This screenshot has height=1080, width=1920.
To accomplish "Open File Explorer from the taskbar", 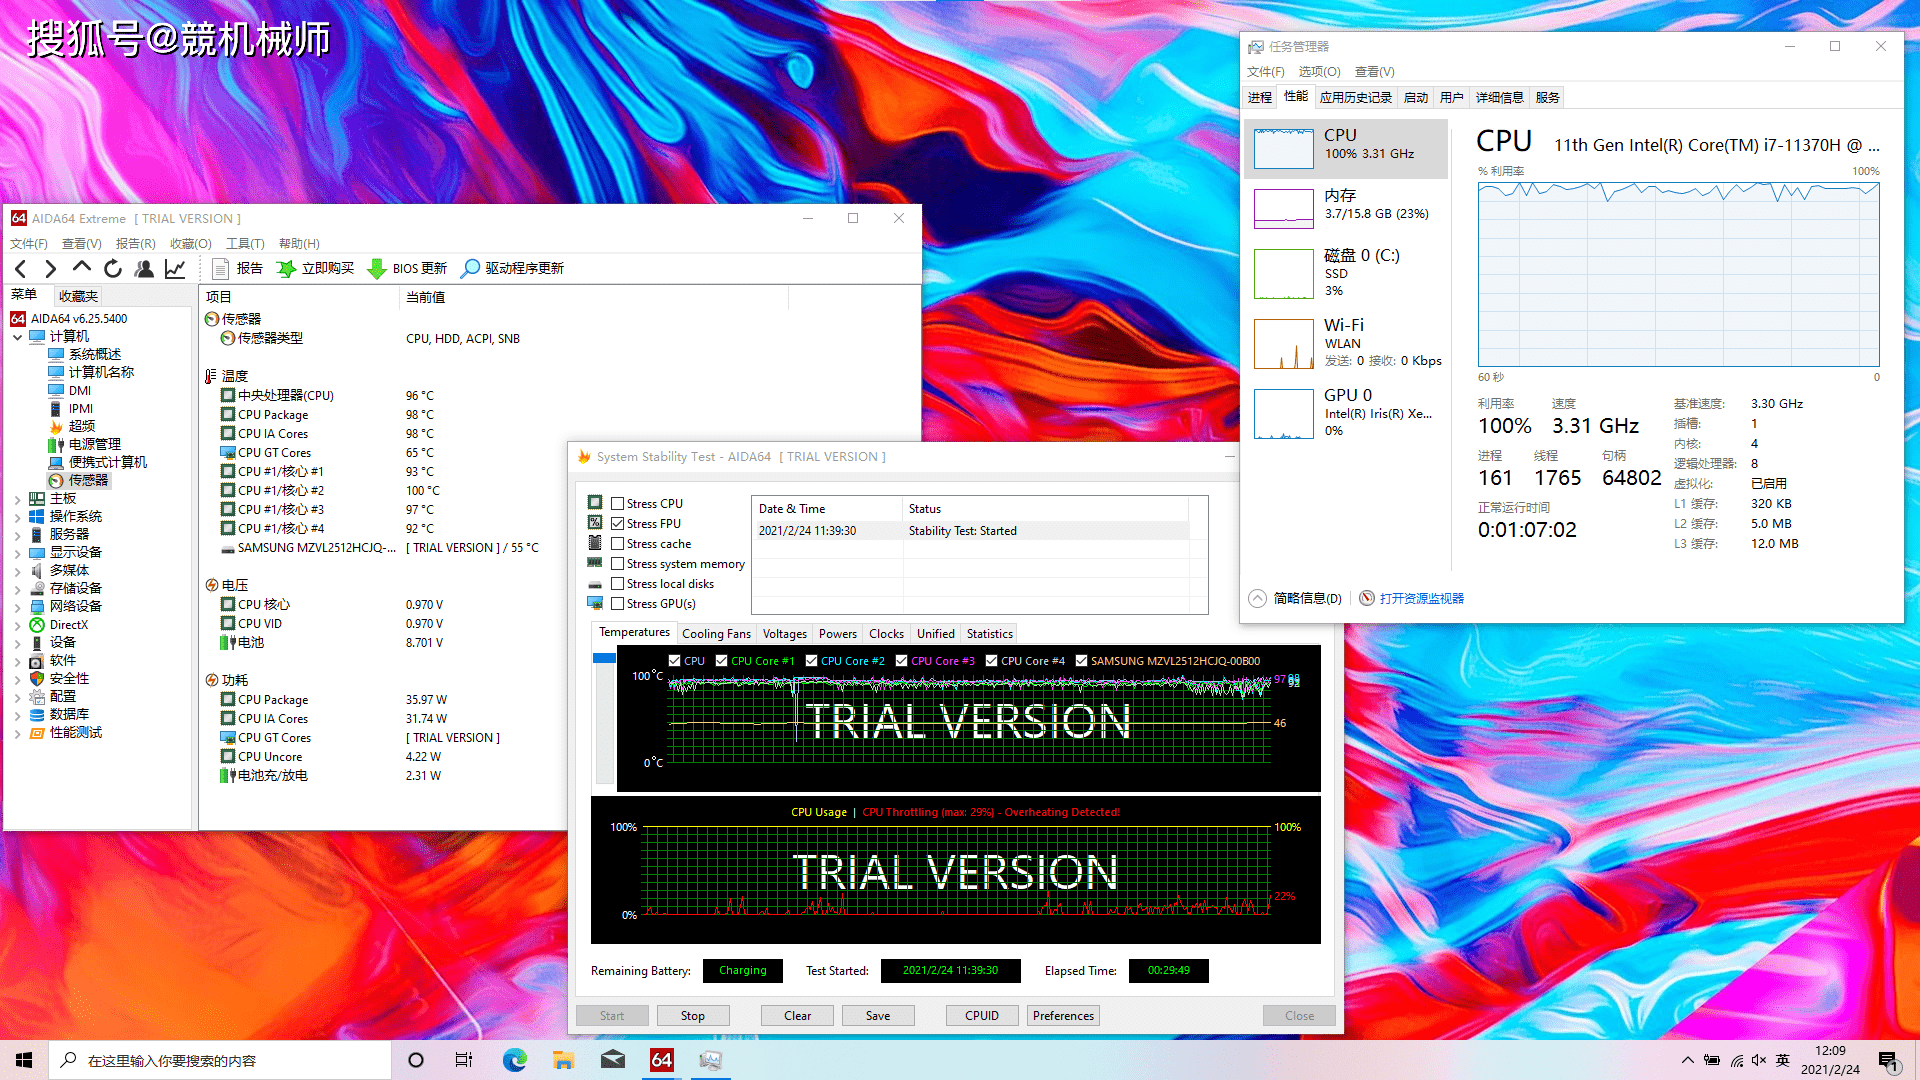I will [563, 1060].
